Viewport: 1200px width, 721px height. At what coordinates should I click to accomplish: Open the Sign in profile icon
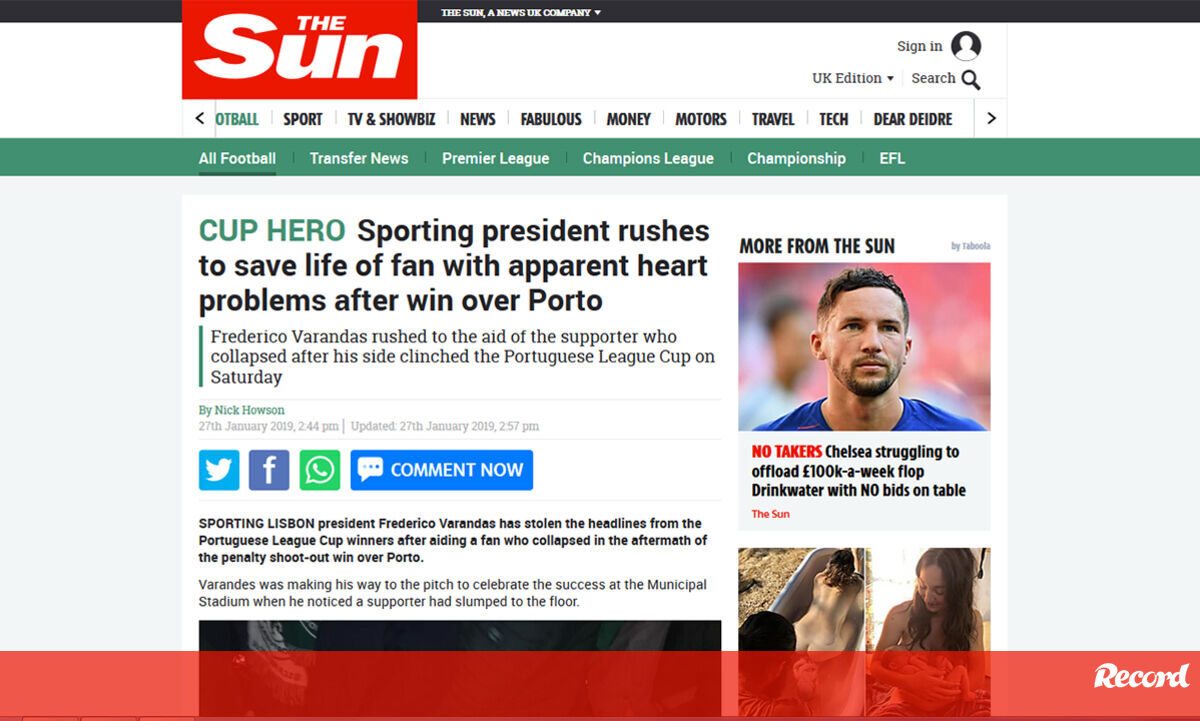point(966,46)
